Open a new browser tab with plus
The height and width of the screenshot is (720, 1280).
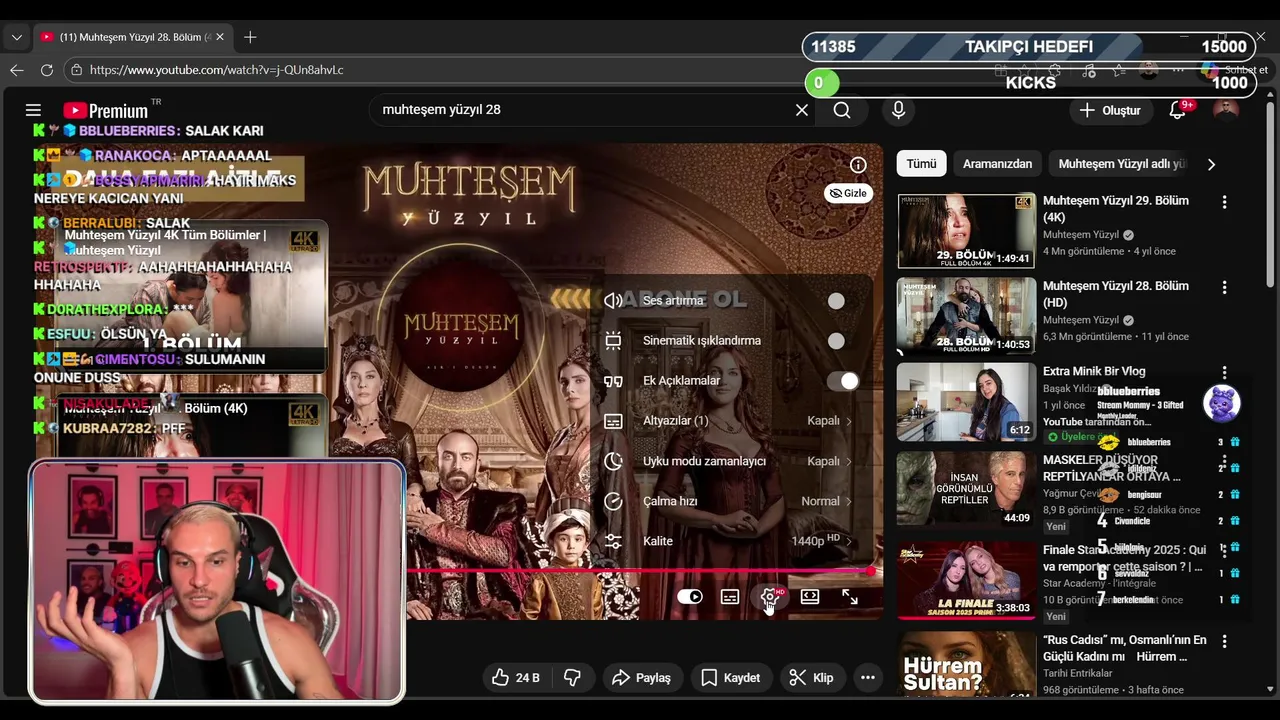250,37
